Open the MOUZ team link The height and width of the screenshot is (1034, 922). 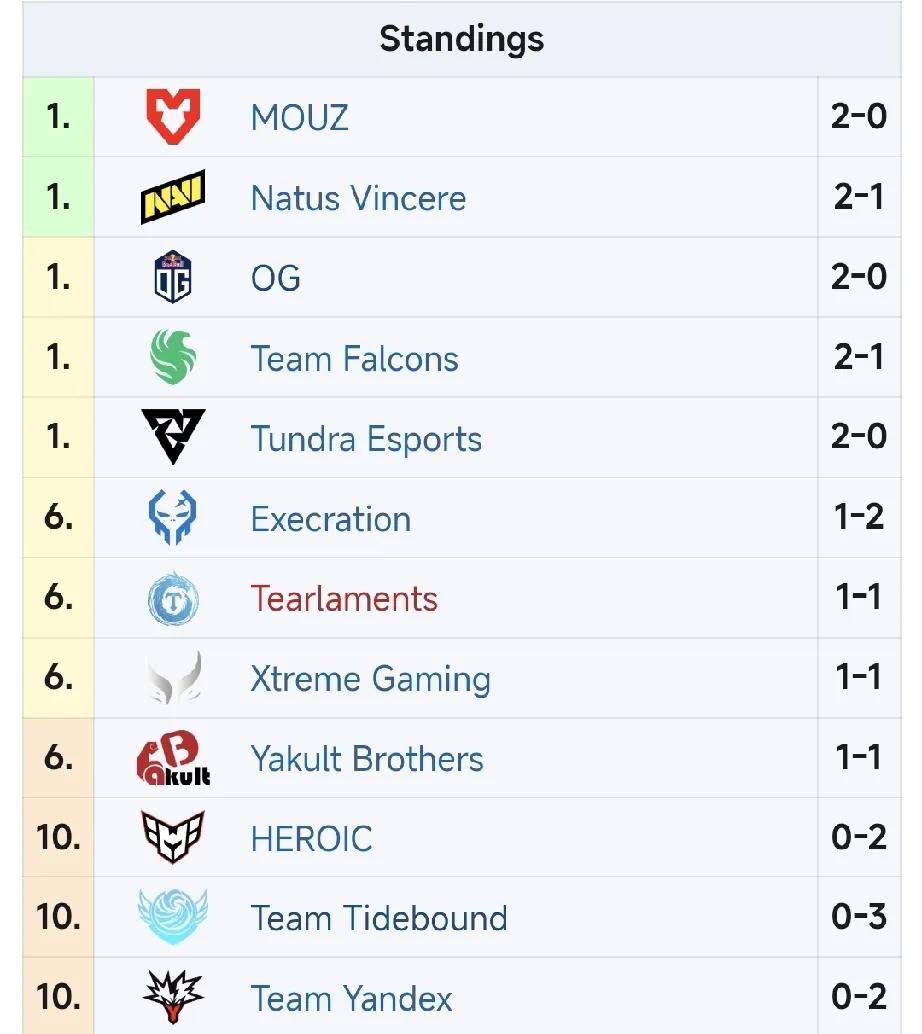pos(300,118)
